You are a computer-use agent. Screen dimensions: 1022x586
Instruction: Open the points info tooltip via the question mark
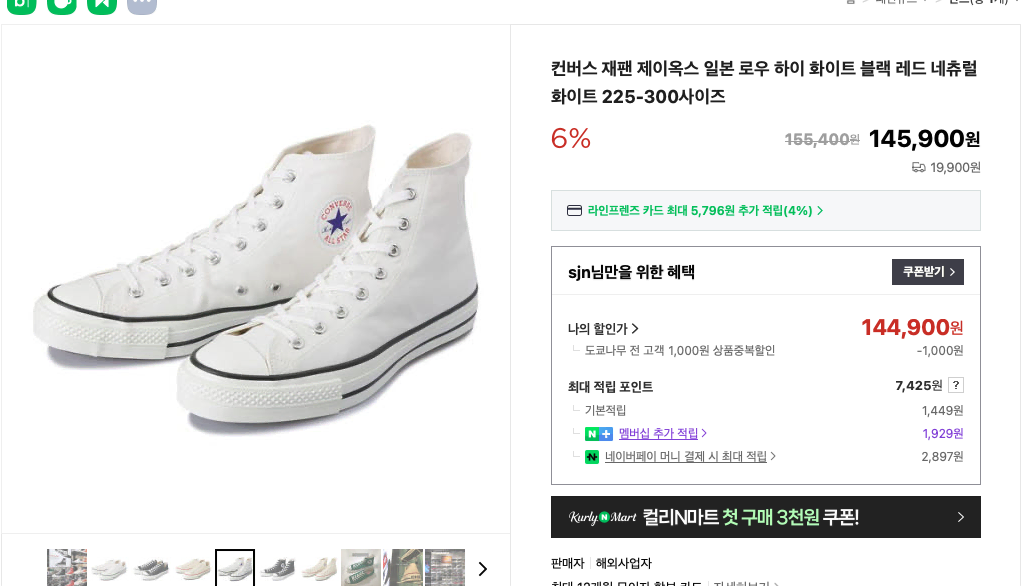957,385
